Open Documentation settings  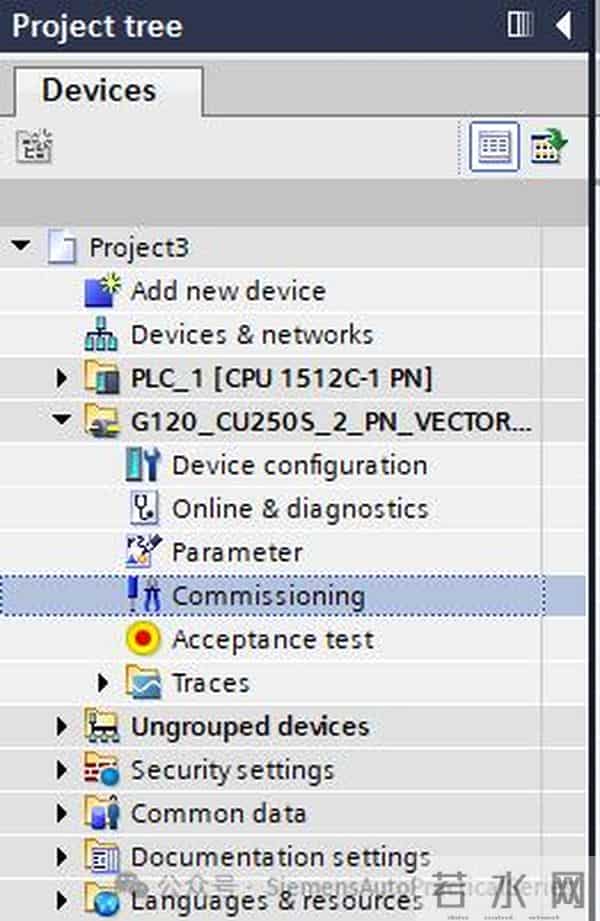pyautogui.click(x=280, y=857)
